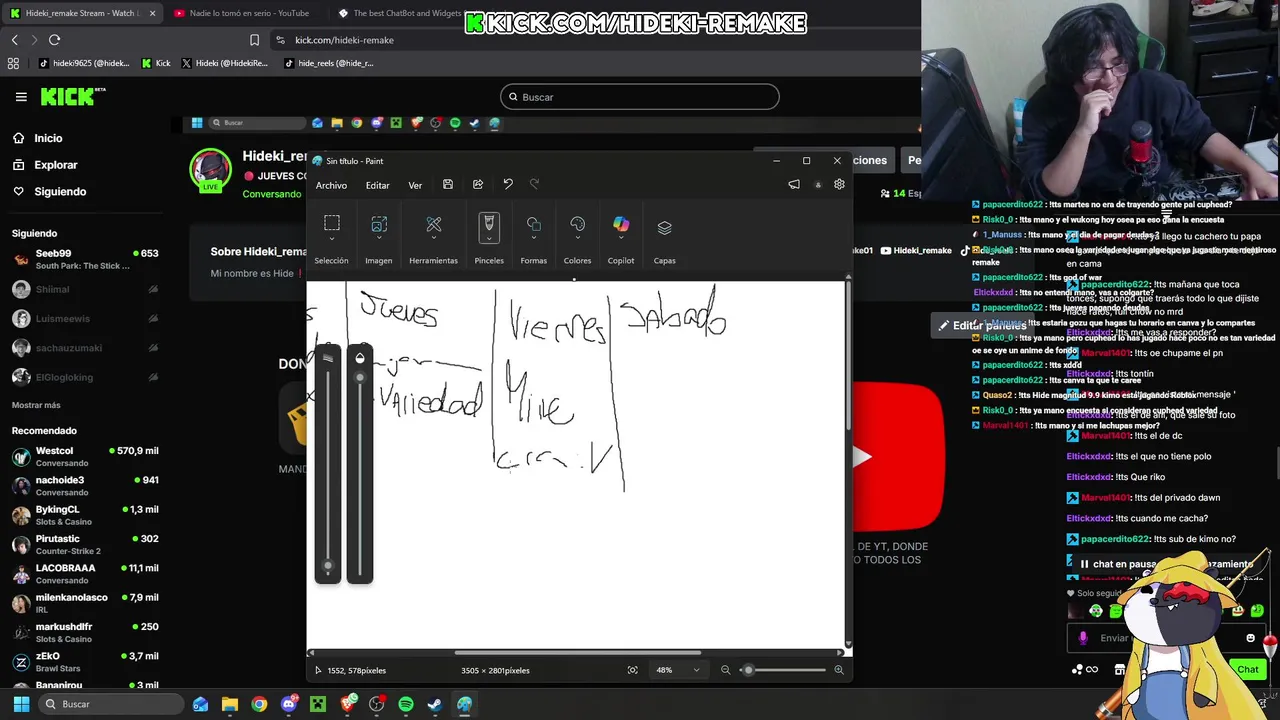Click the Paint account profile icon

[x=818, y=185]
